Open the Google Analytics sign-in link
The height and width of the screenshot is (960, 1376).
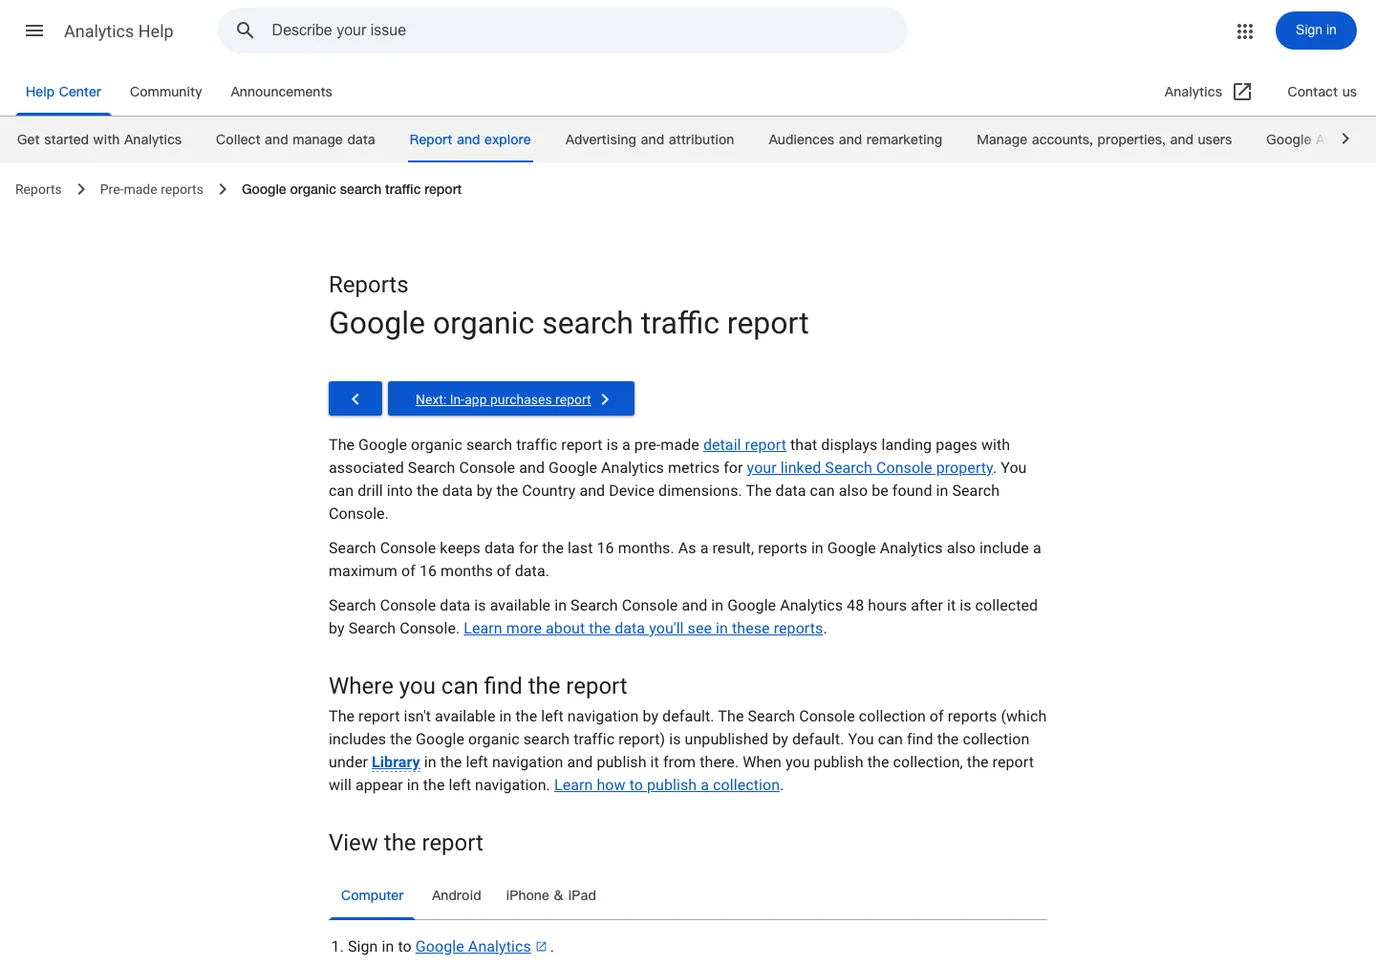473,946
